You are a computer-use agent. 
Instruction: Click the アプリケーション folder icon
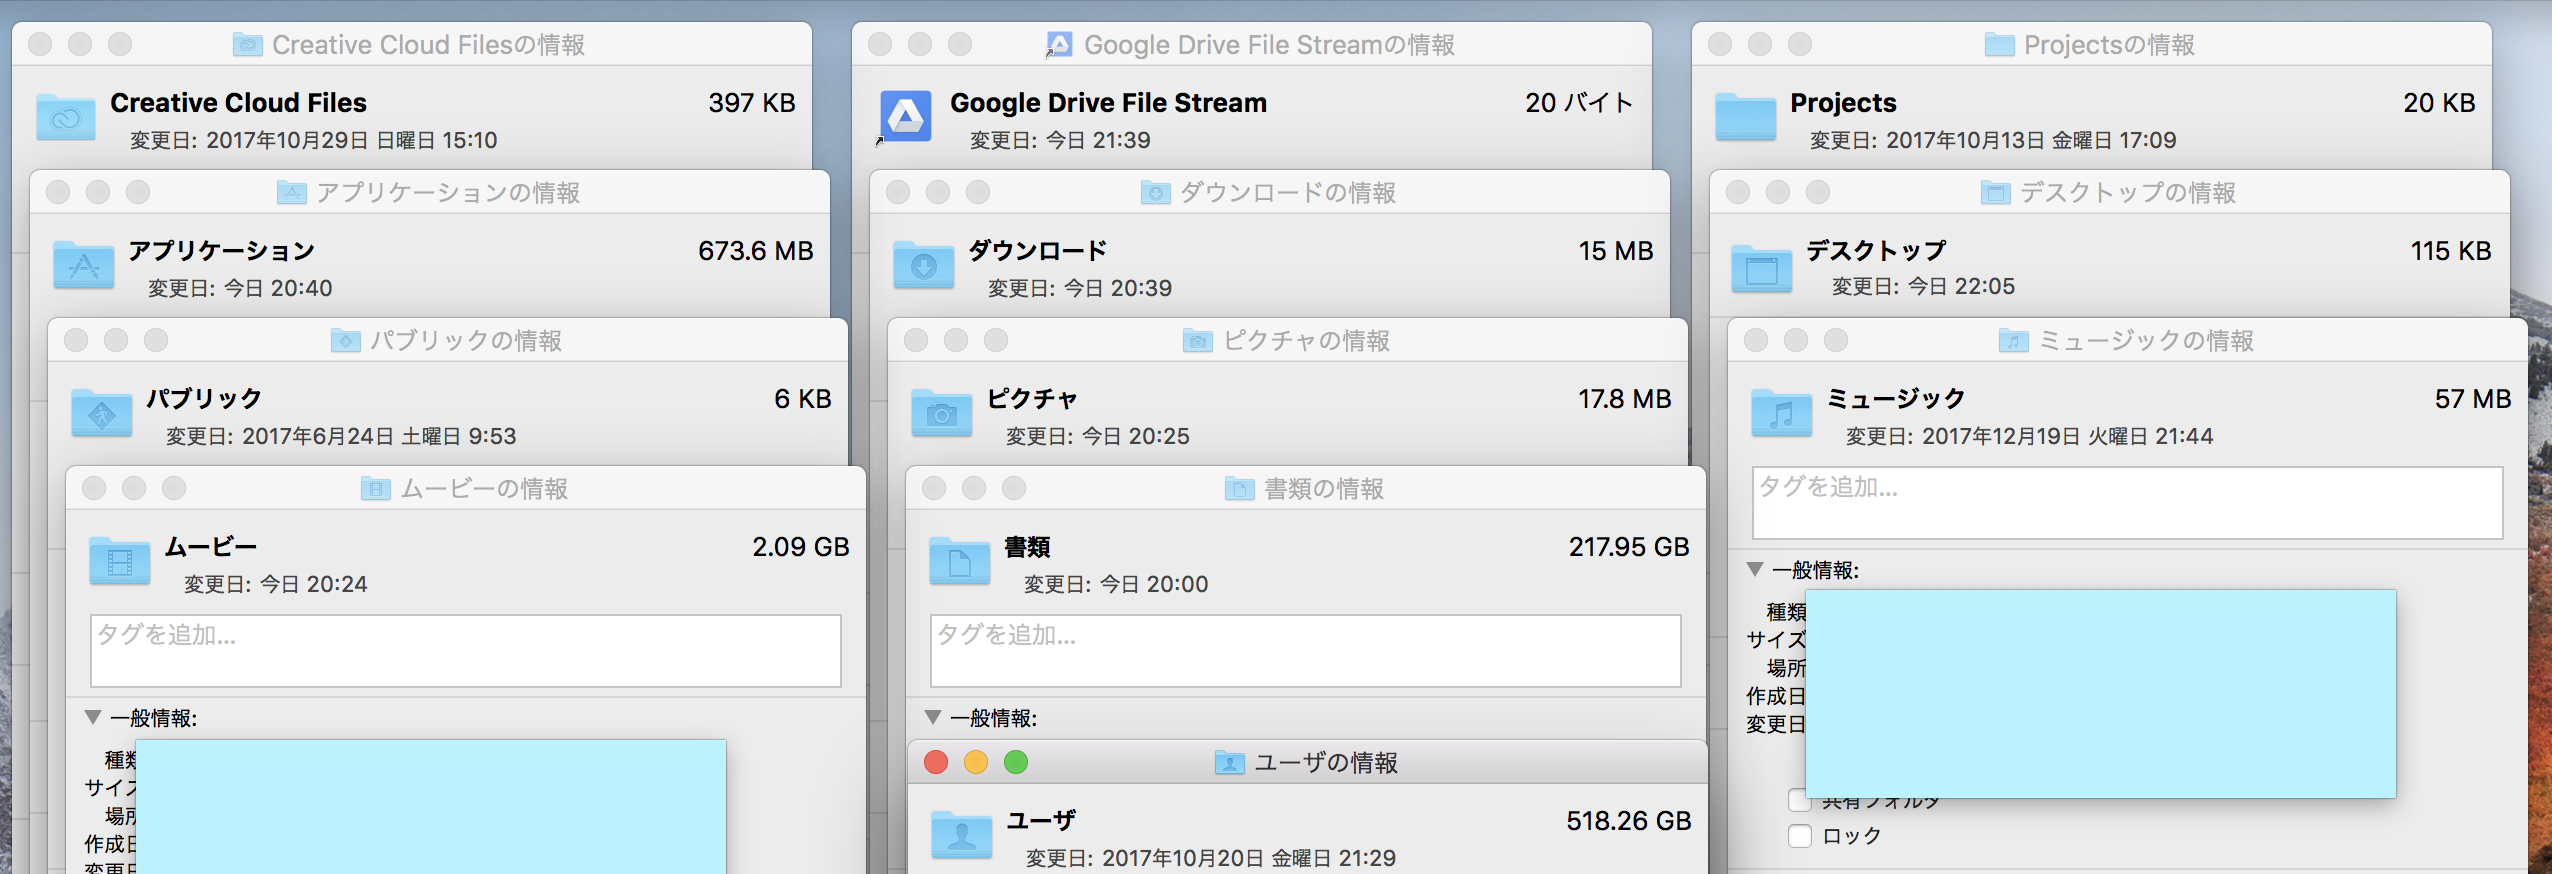[84, 265]
